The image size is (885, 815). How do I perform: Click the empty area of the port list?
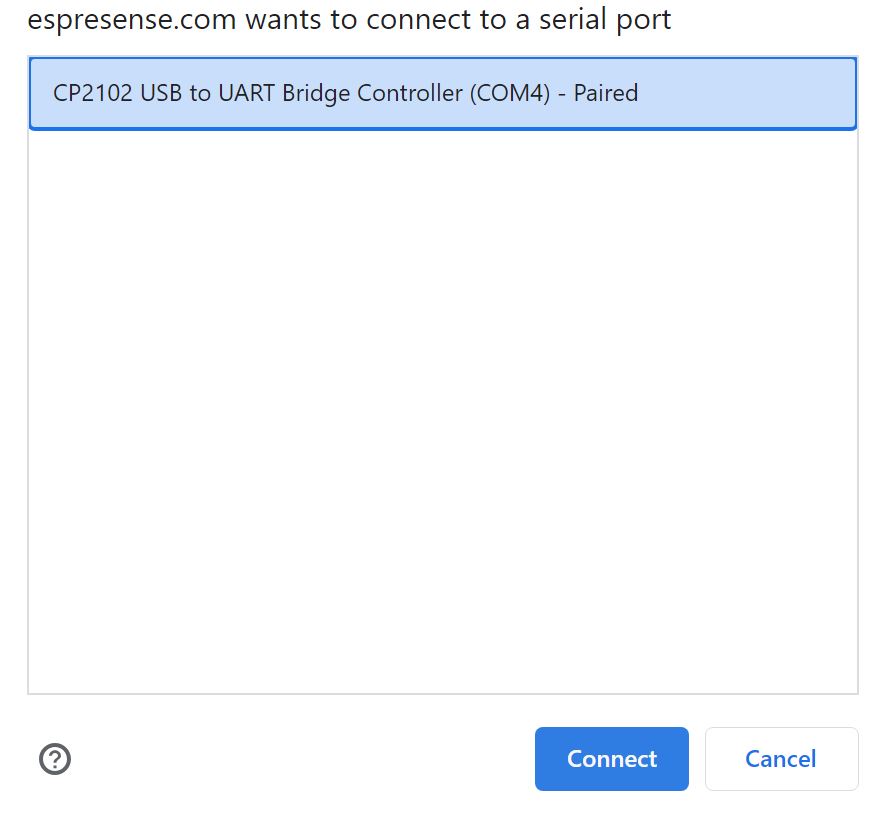(x=442, y=412)
